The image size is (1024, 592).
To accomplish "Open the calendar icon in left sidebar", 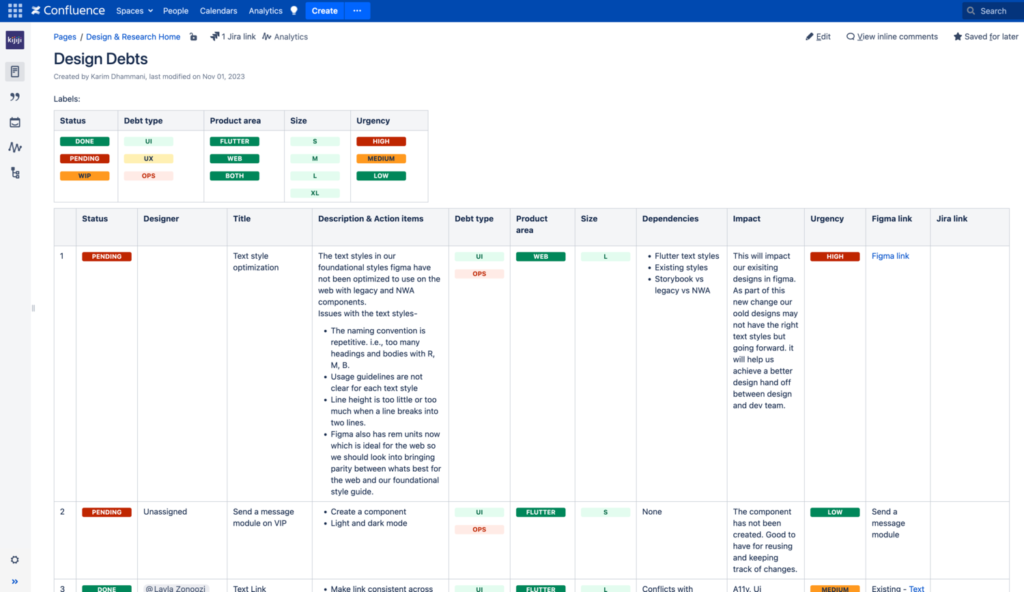I will (15, 122).
